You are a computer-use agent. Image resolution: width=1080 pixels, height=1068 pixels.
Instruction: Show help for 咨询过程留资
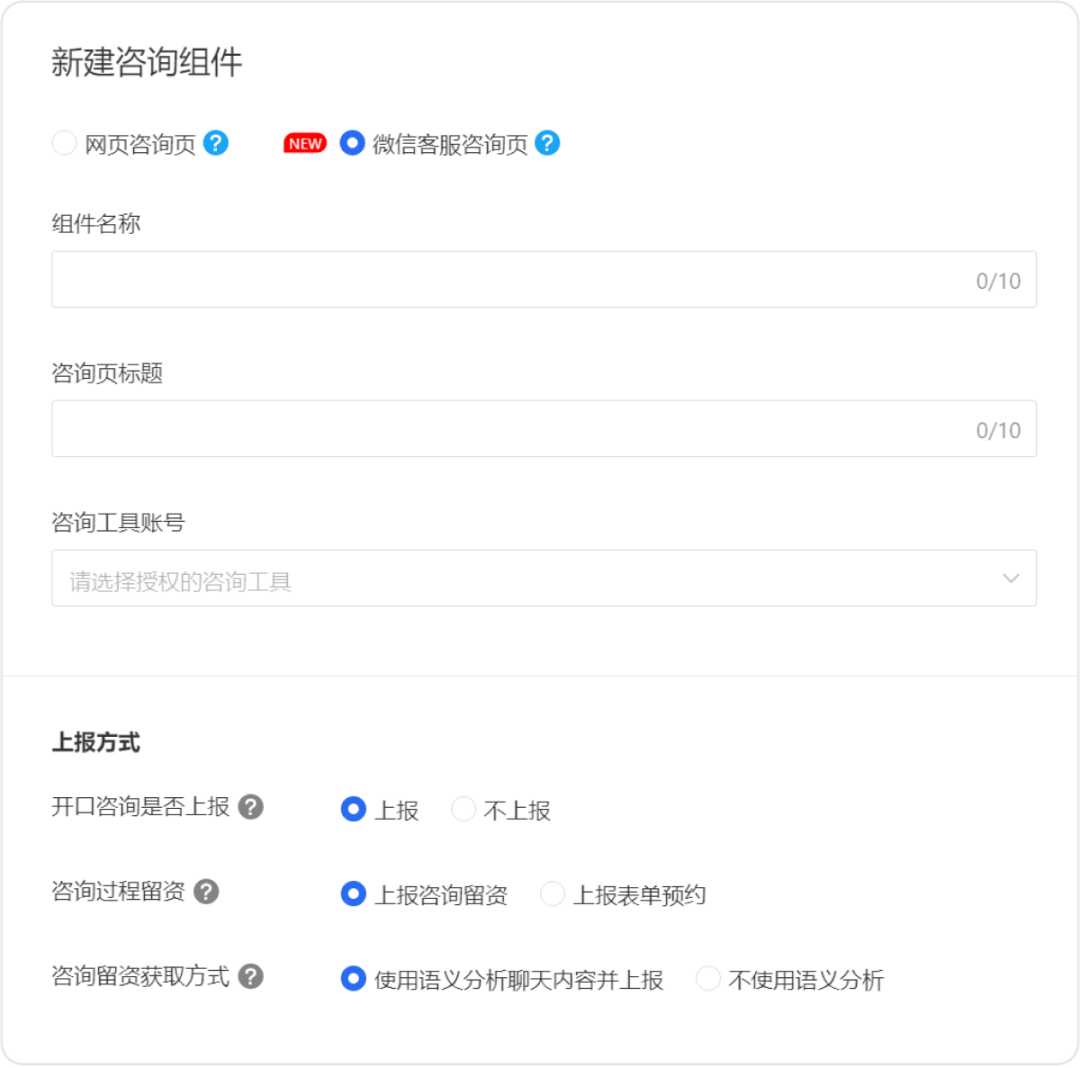click(206, 892)
